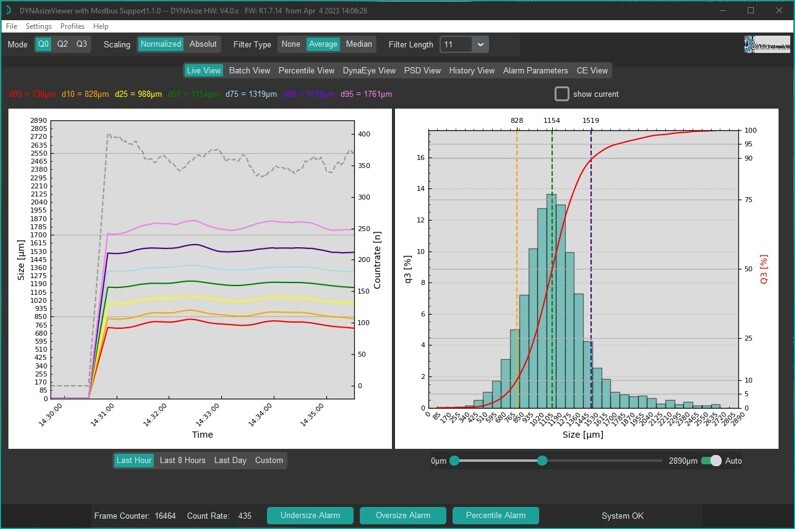
Task: Select Q2 mode
Action: pyautogui.click(x=62, y=44)
